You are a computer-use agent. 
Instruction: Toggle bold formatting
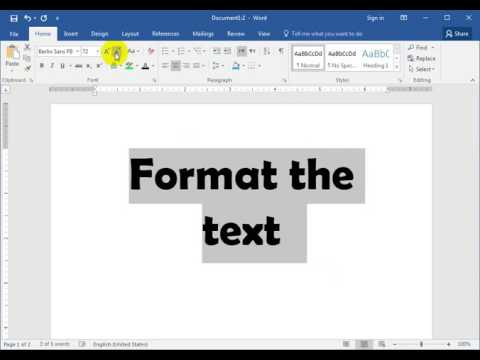coord(42,66)
